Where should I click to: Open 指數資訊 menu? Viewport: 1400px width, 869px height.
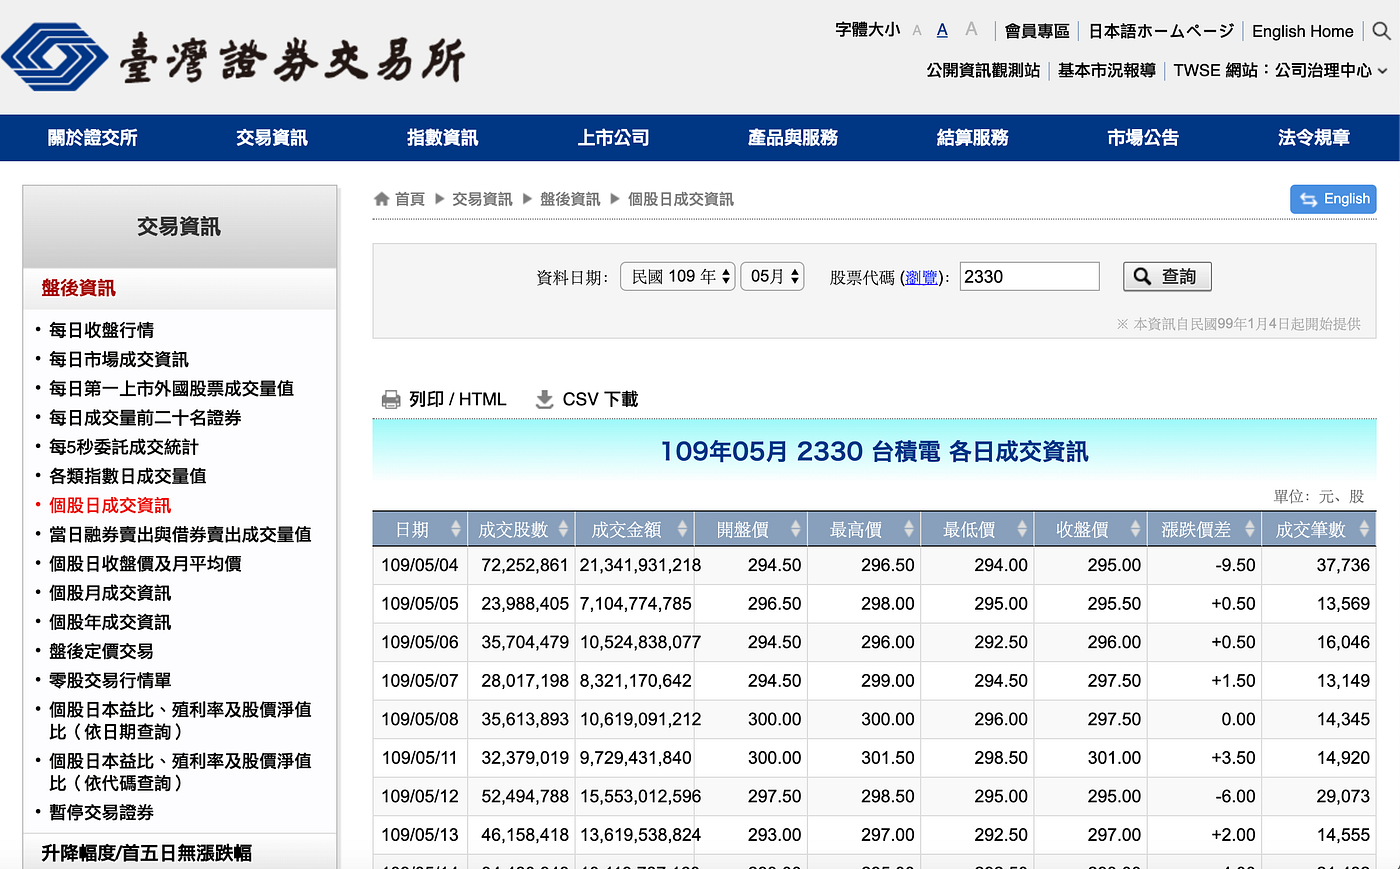442,138
